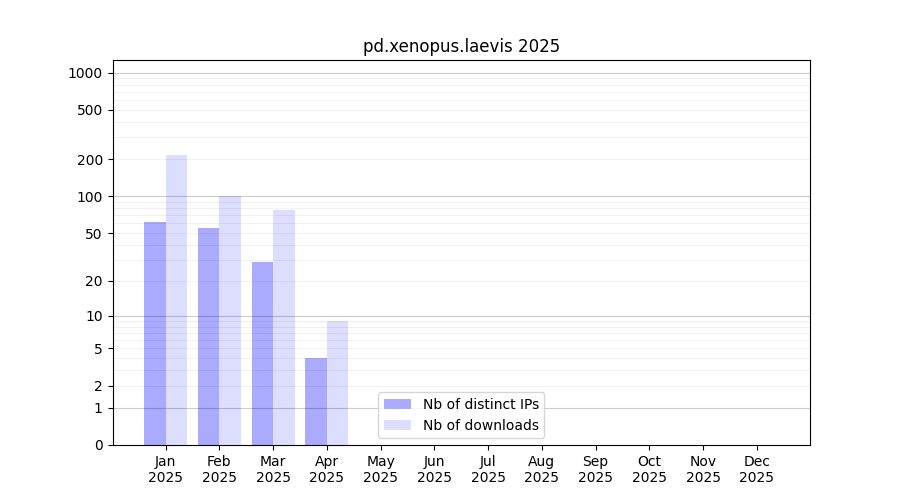
Task: Select the February downloads bar
Action: point(230,320)
